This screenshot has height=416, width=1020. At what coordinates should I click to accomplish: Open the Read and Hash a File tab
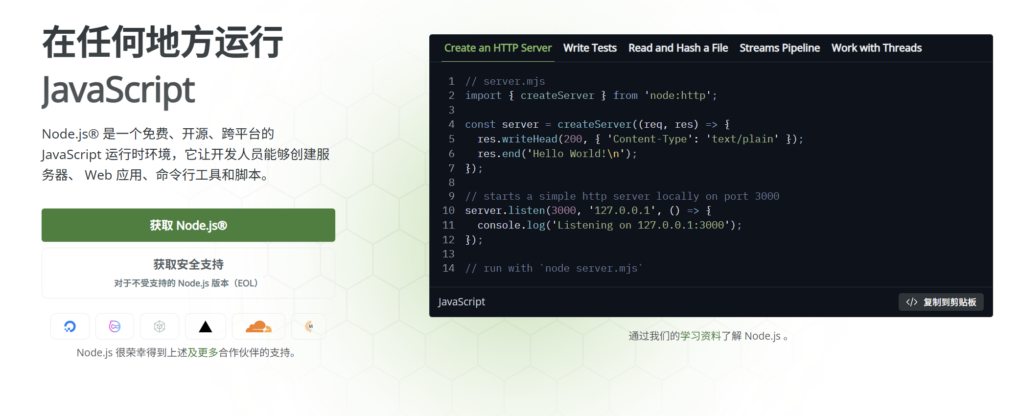[x=678, y=48]
